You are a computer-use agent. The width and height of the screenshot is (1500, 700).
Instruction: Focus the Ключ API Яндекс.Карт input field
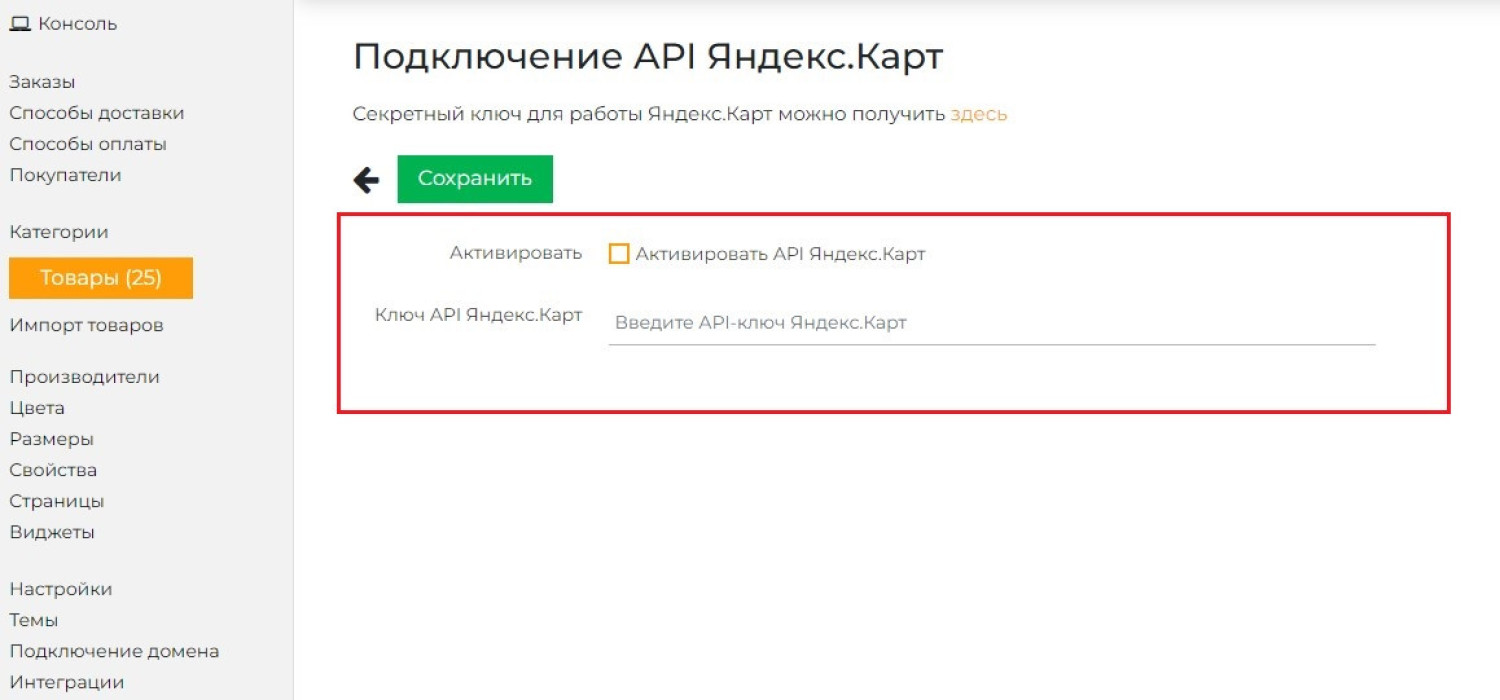pyautogui.click(x=990, y=323)
